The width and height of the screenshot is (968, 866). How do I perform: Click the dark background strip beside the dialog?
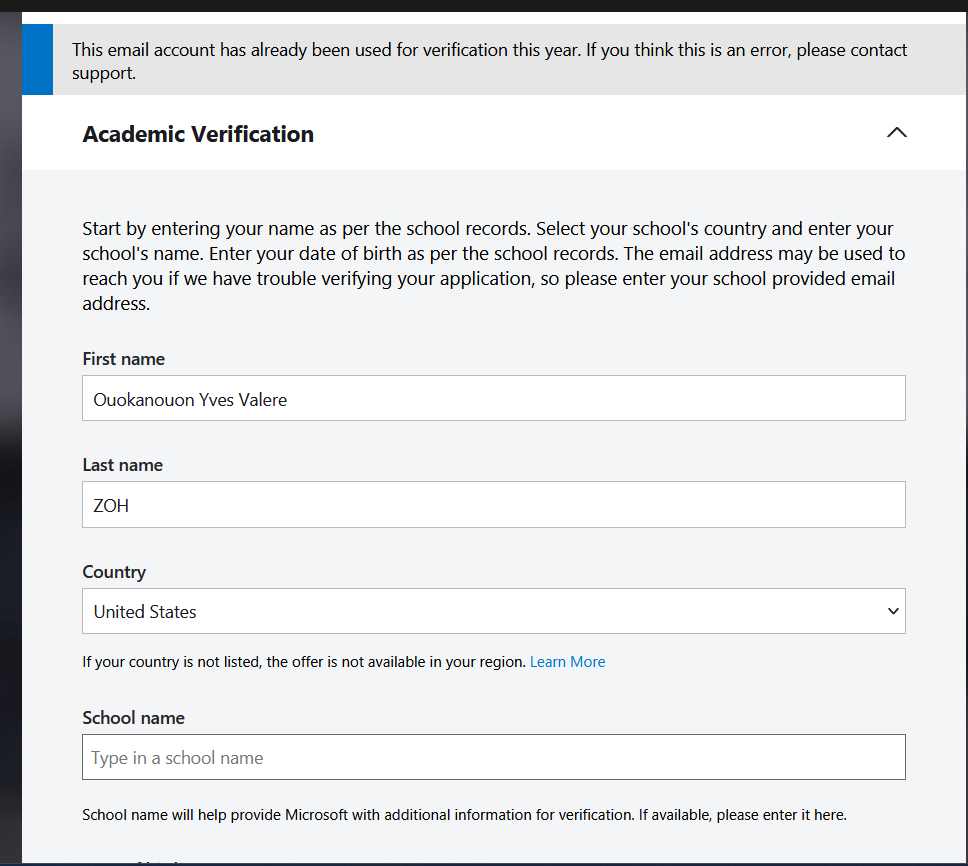click(x=10, y=432)
